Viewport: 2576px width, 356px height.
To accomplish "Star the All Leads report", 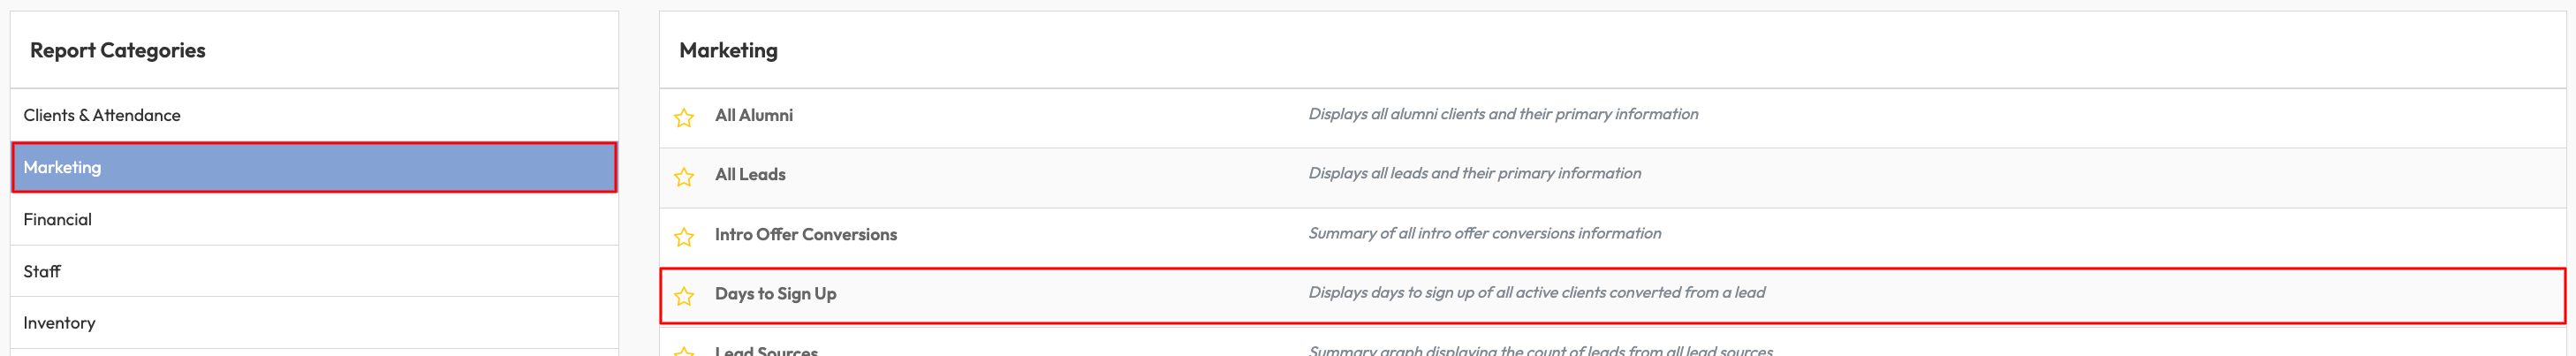I will click(x=684, y=177).
